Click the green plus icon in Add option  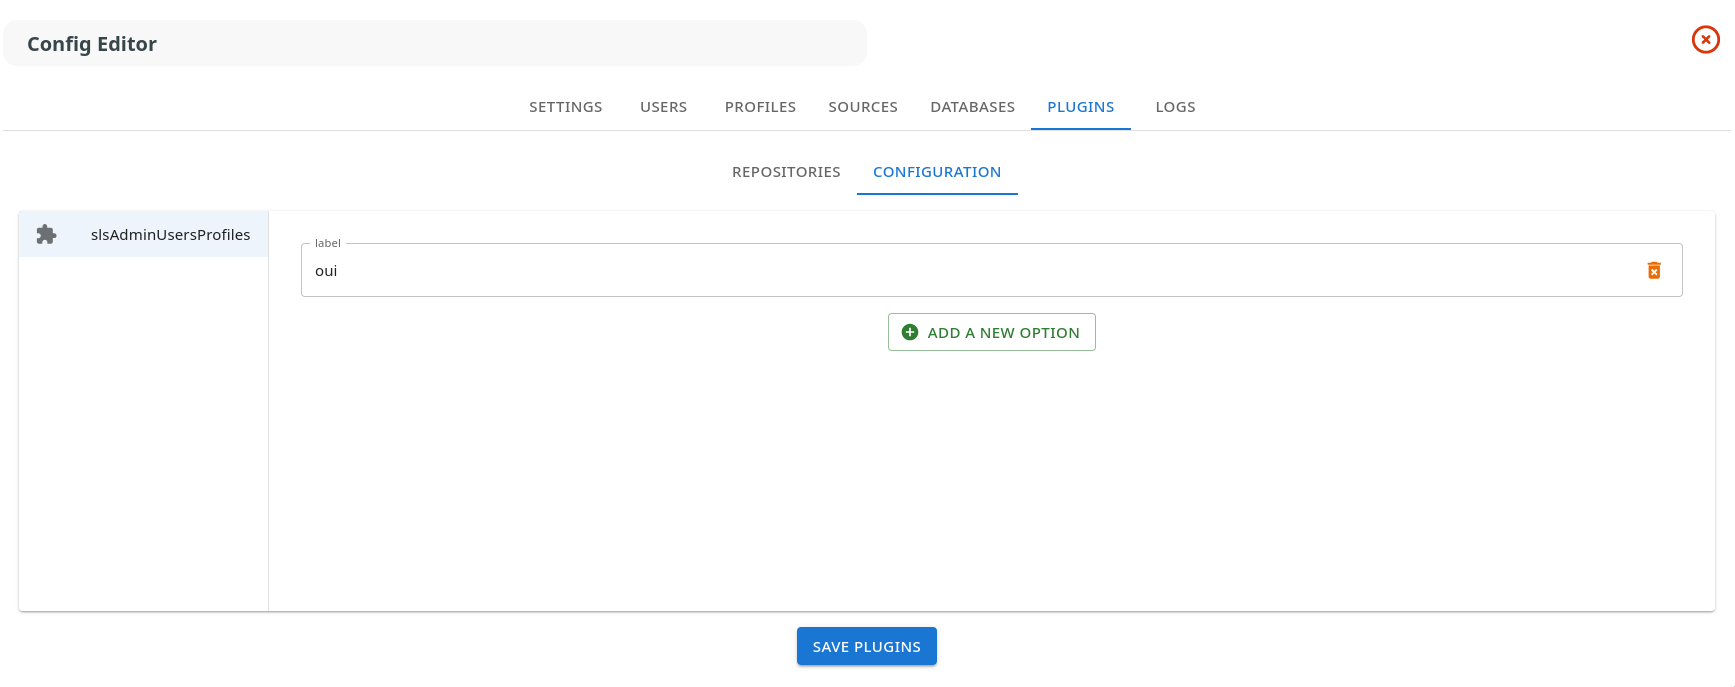pyautogui.click(x=910, y=332)
